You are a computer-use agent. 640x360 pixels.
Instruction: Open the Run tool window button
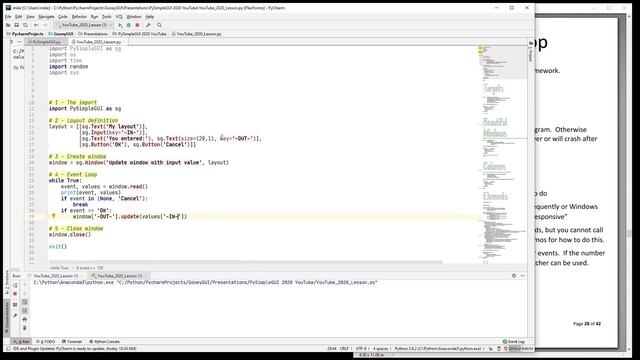pos(21,341)
